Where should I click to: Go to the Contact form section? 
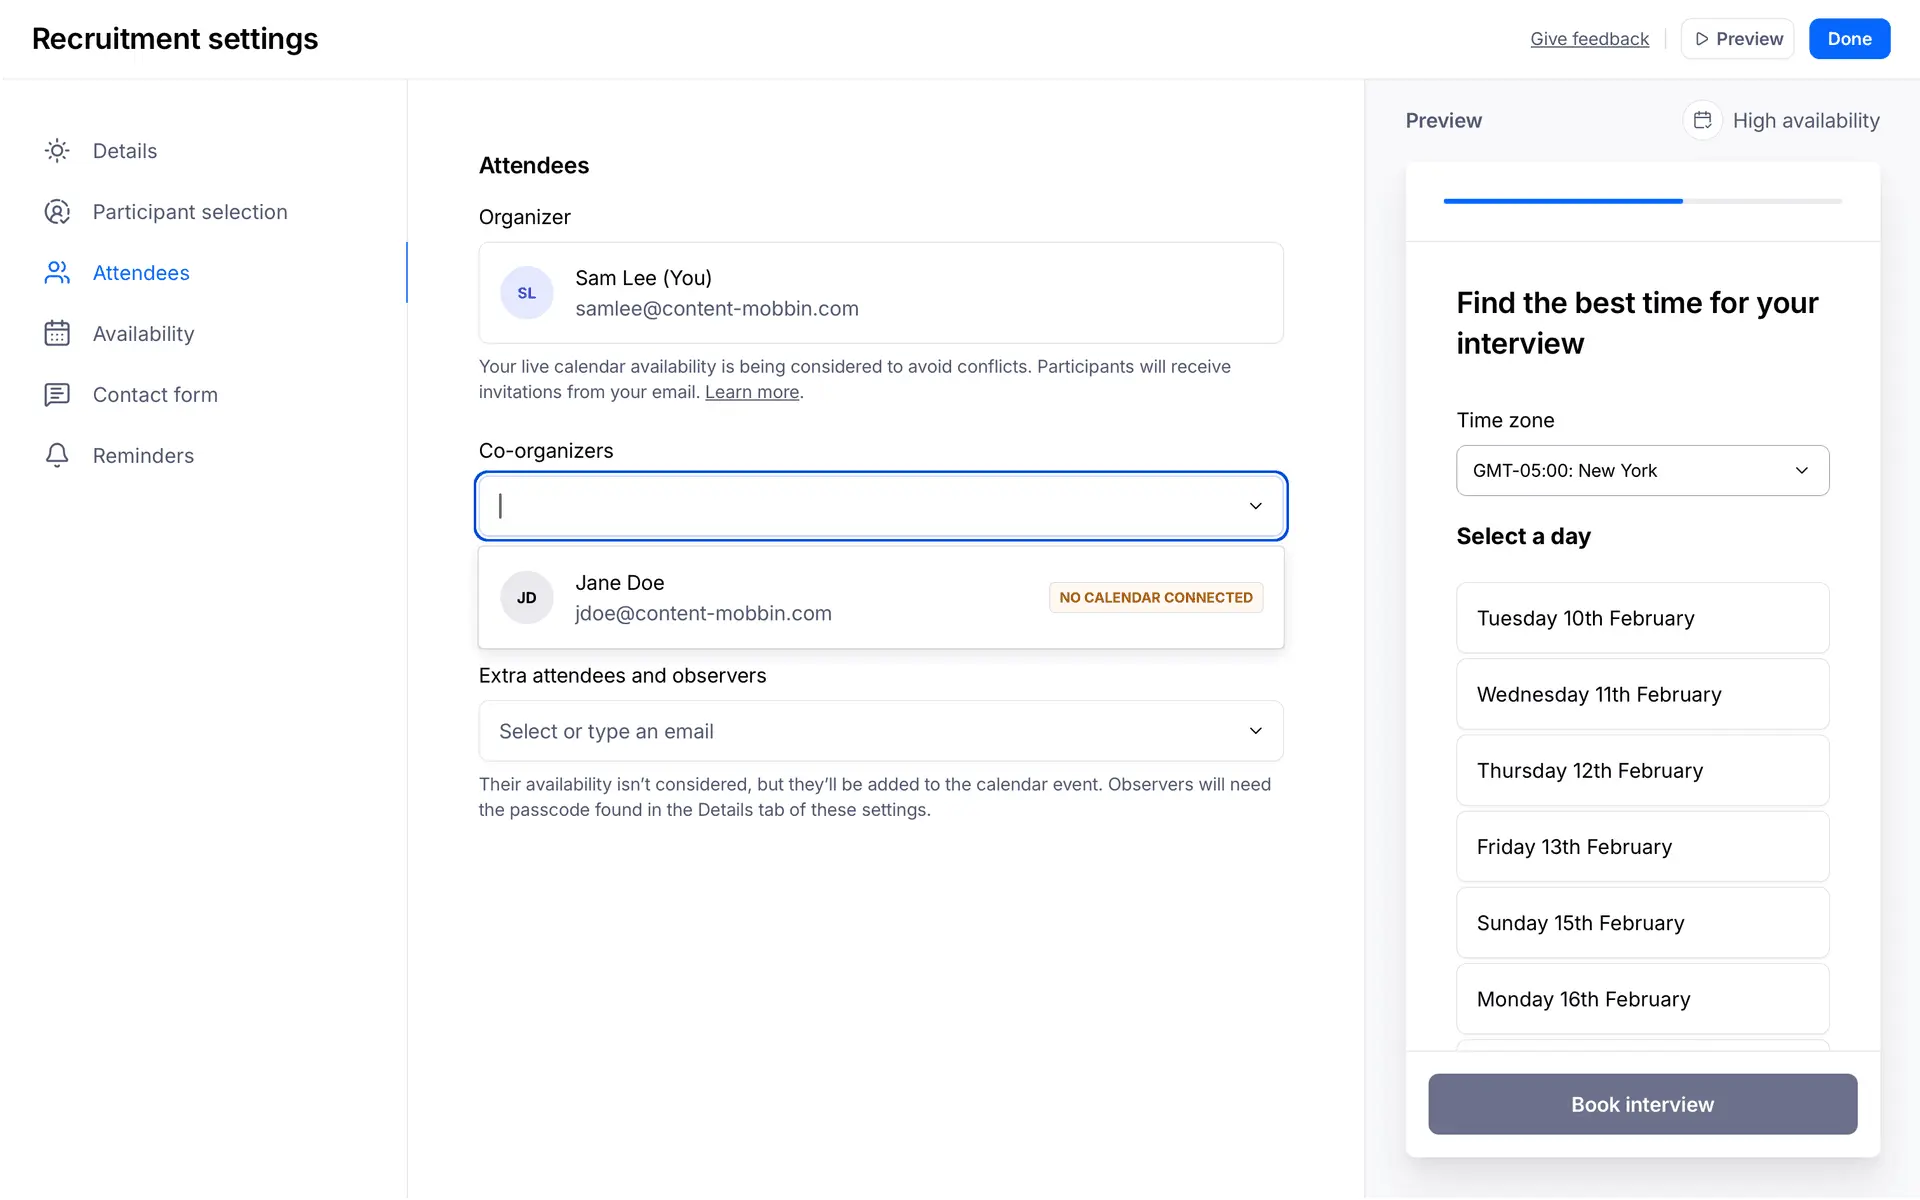coord(155,395)
